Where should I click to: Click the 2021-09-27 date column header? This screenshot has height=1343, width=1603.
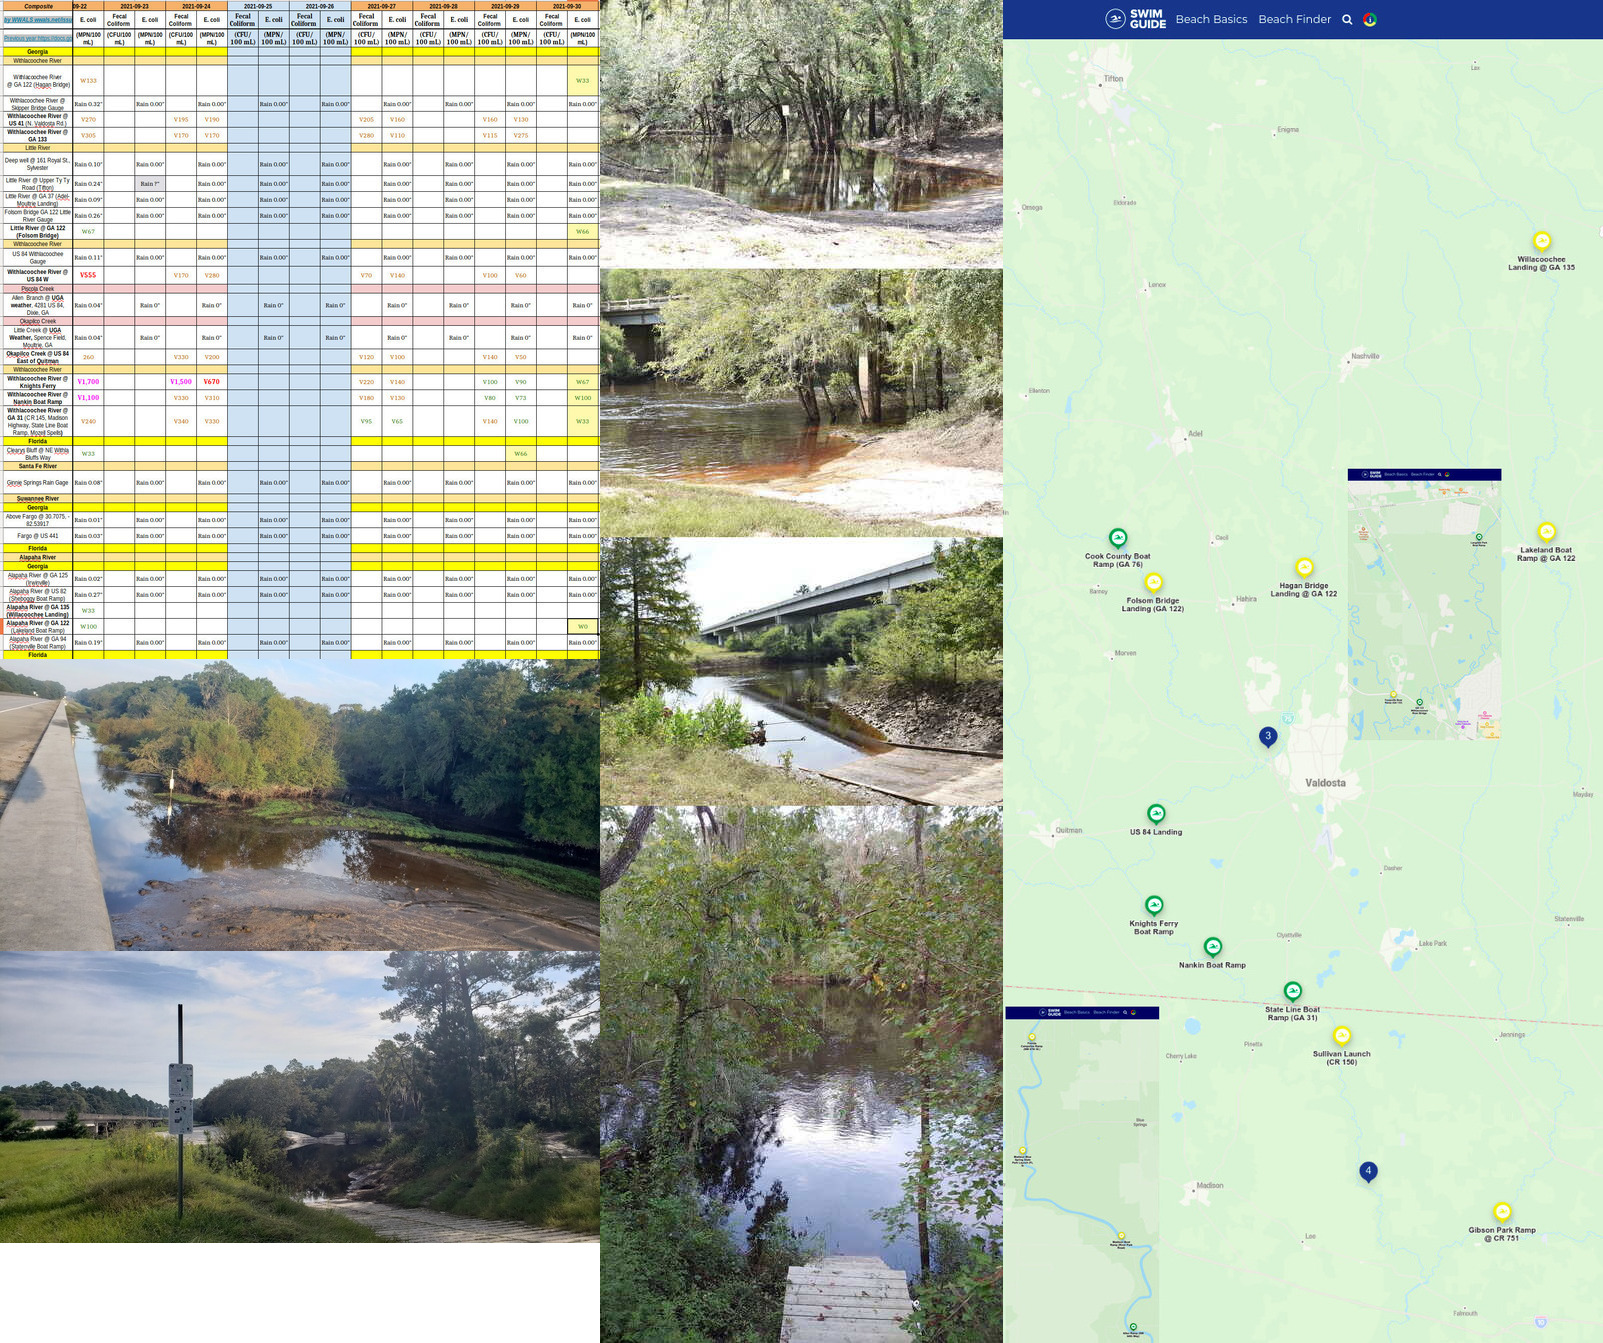click(x=381, y=6)
